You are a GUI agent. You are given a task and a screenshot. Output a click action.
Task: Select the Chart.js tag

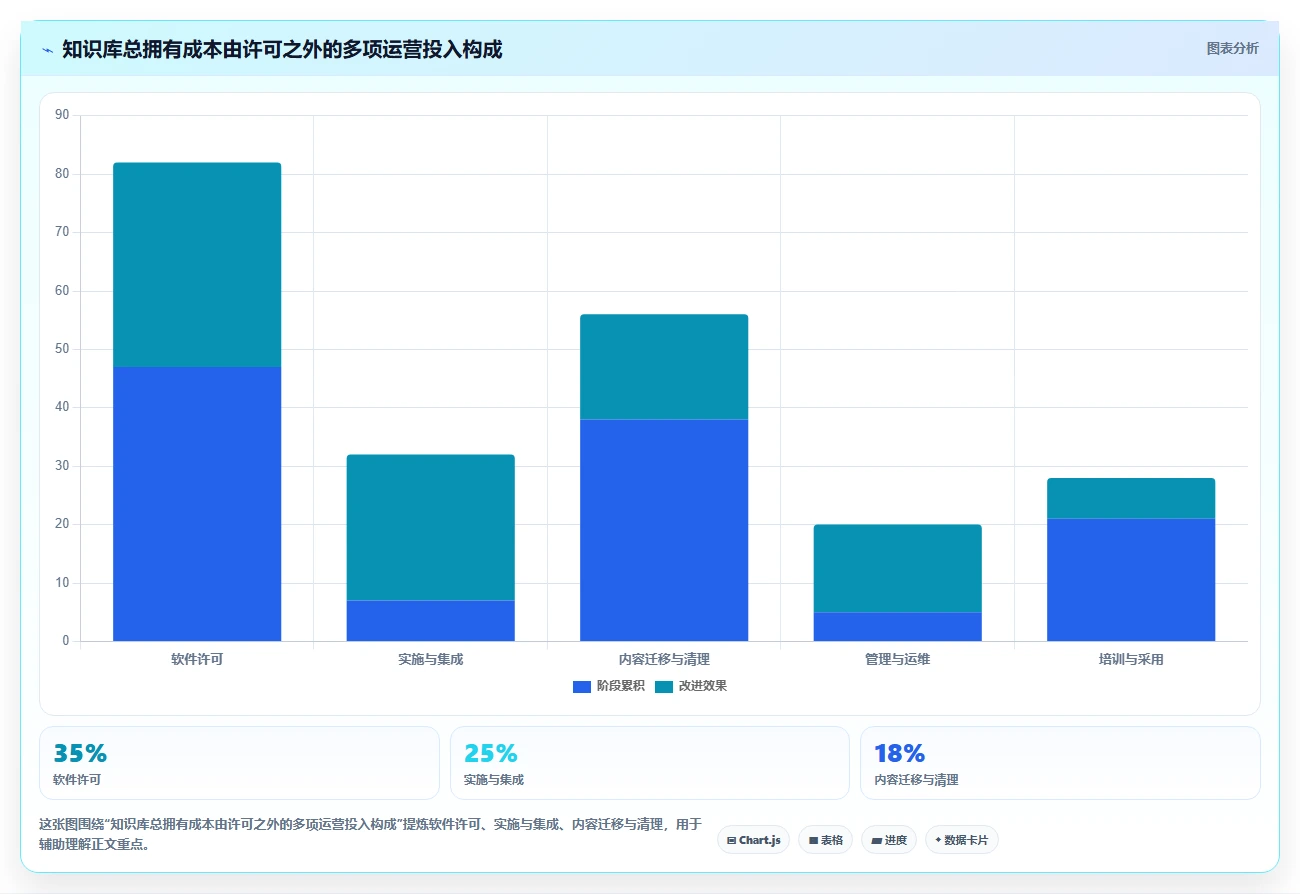tap(753, 840)
